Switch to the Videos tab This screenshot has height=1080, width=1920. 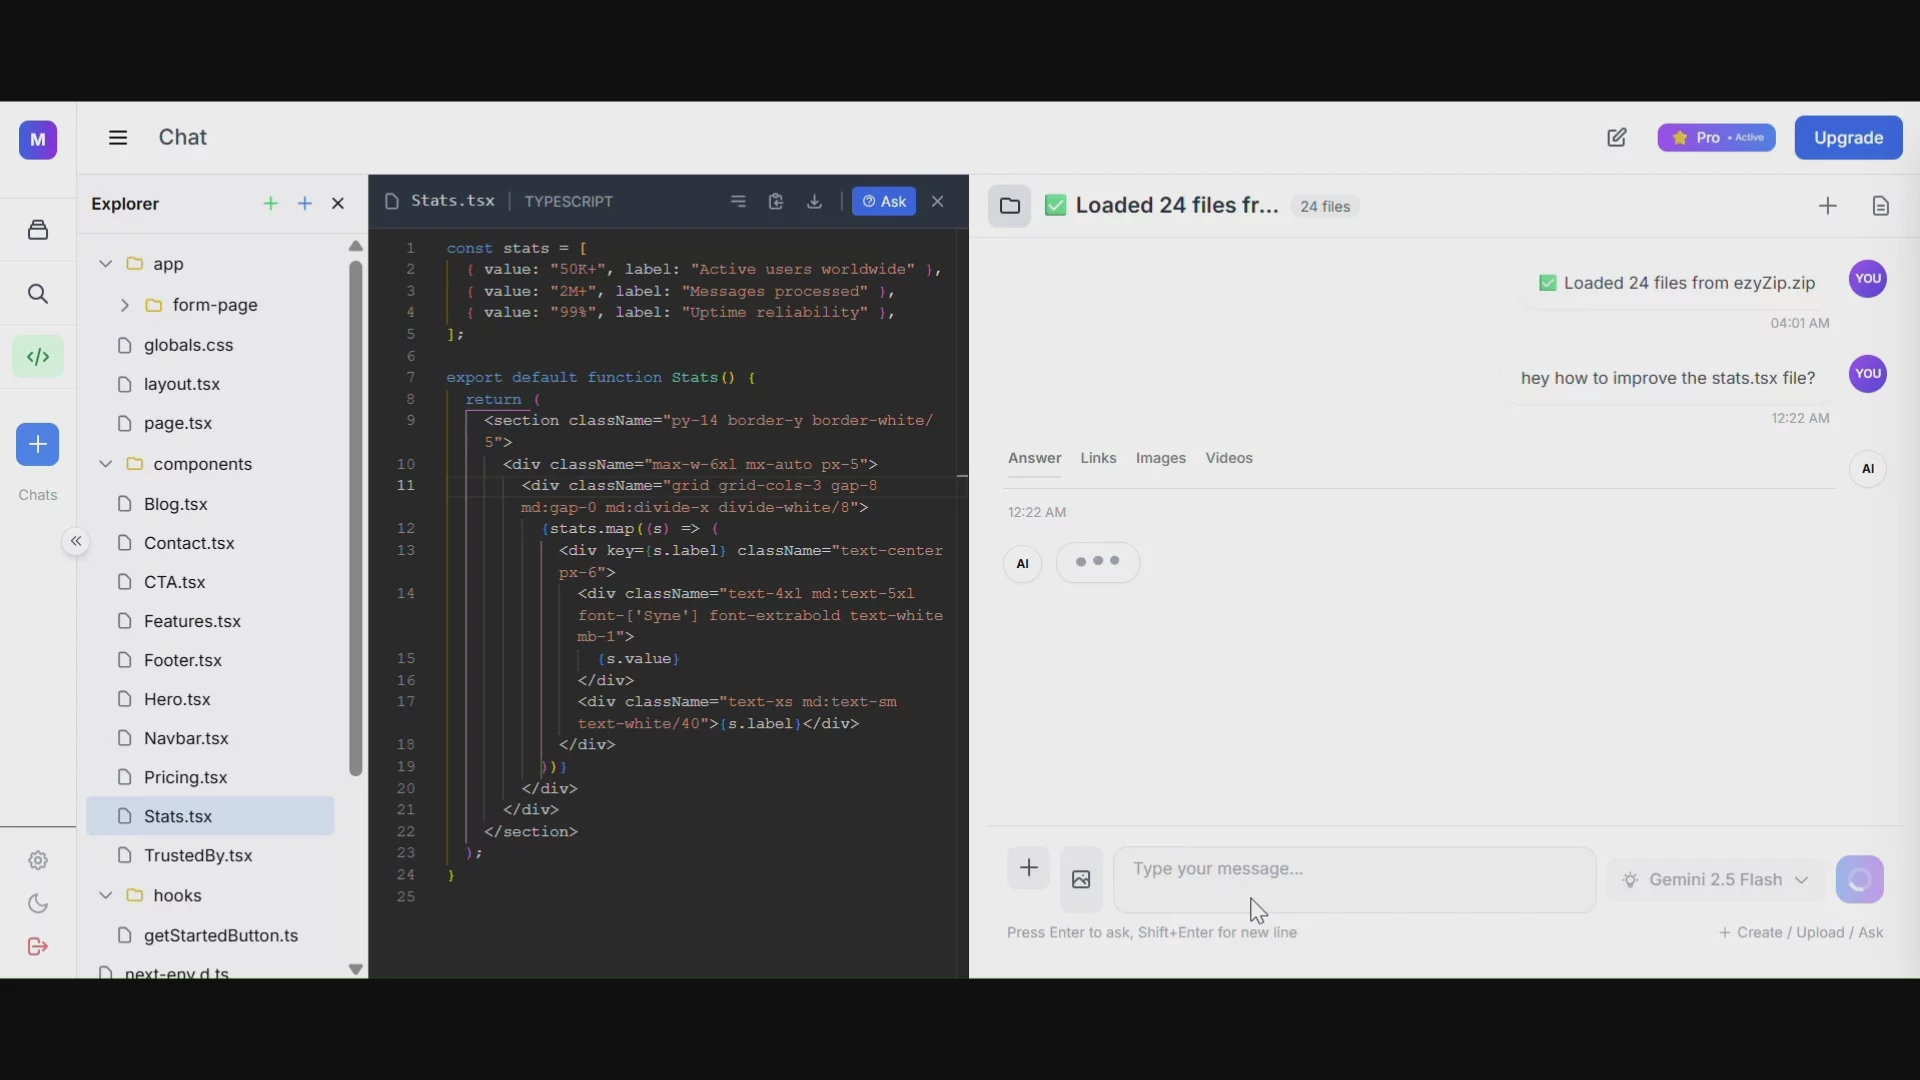tap(1229, 458)
